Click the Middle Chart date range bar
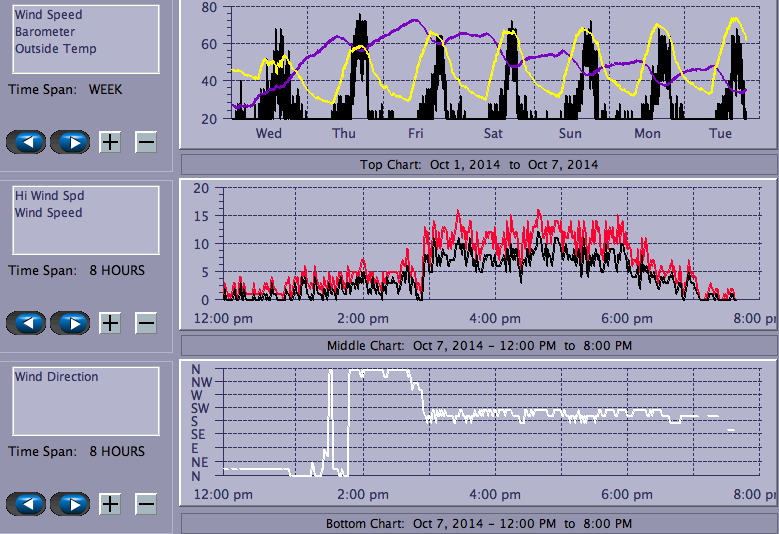Screen dimensions: 779x534 (x=478, y=346)
